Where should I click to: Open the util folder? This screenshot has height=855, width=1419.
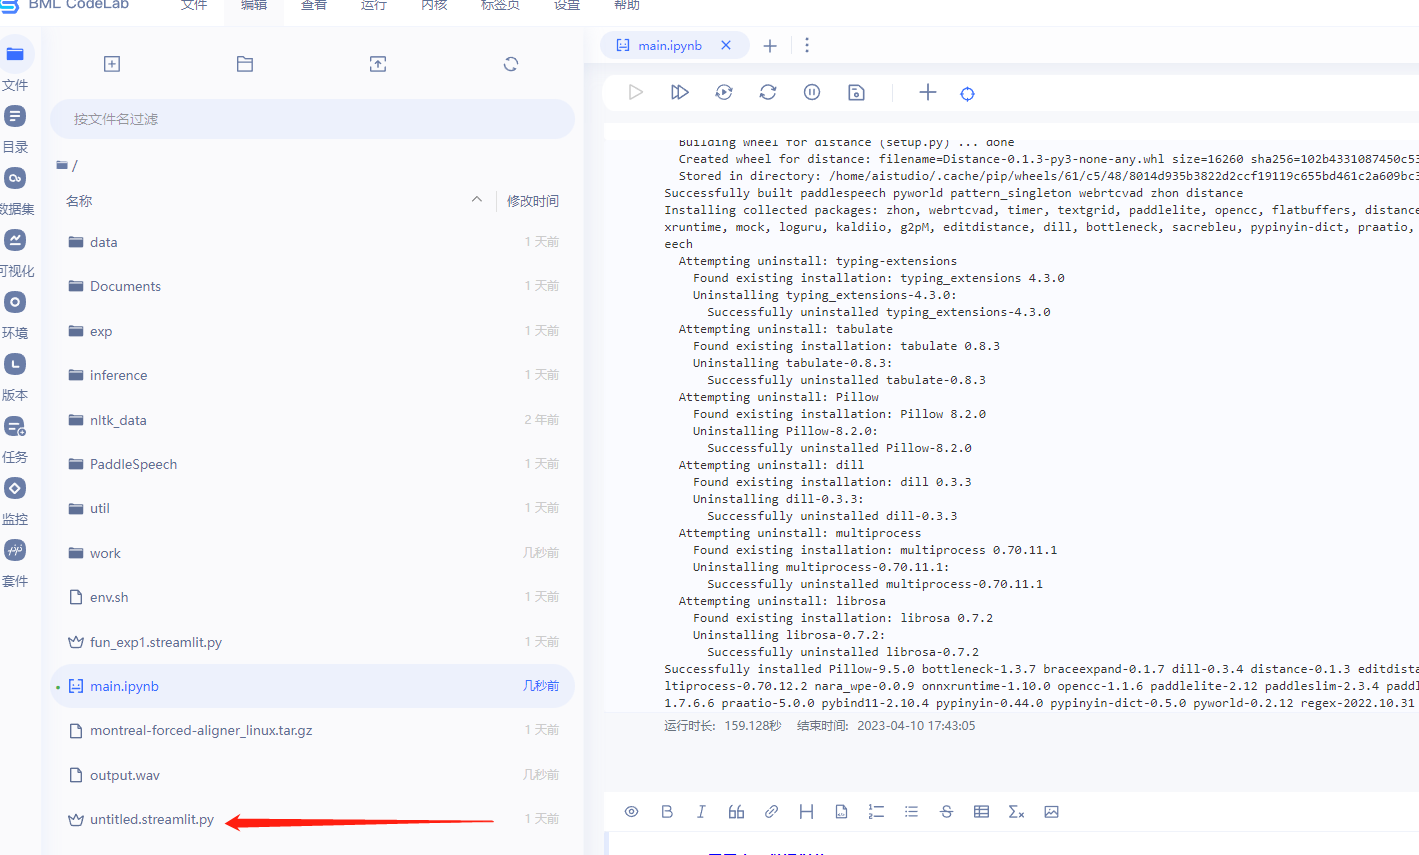[x=312, y=508]
